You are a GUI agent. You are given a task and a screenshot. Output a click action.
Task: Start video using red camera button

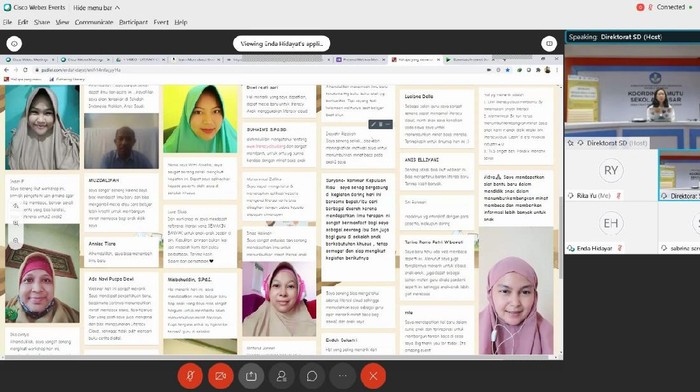pyautogui.click(x=221, y=376)
